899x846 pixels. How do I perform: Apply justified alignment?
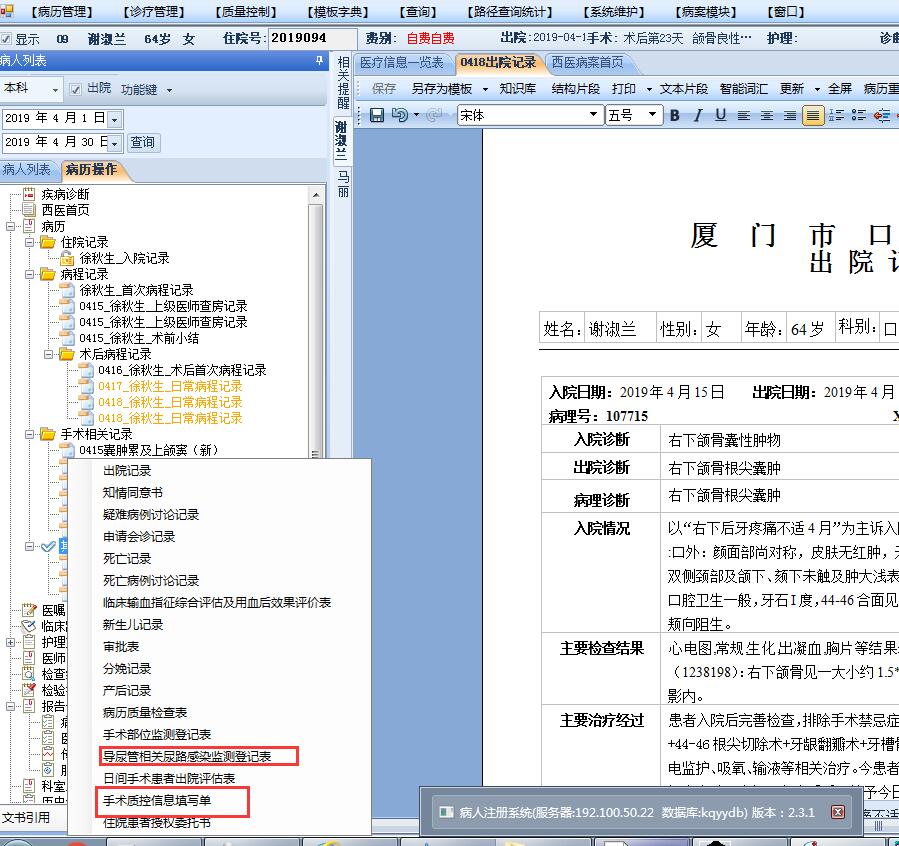pos(813,115)
